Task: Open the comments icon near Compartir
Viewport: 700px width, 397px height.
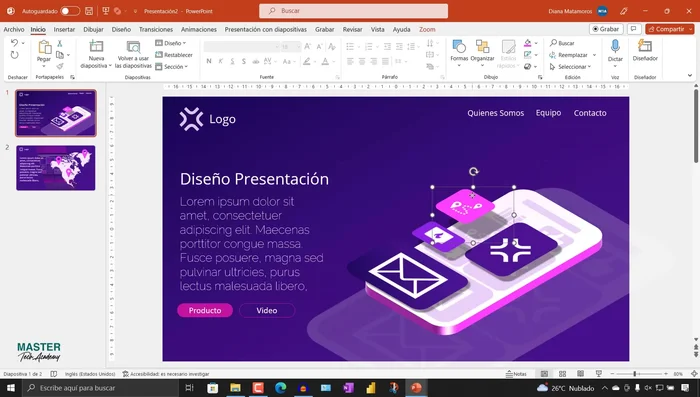Action: (633, 29)
